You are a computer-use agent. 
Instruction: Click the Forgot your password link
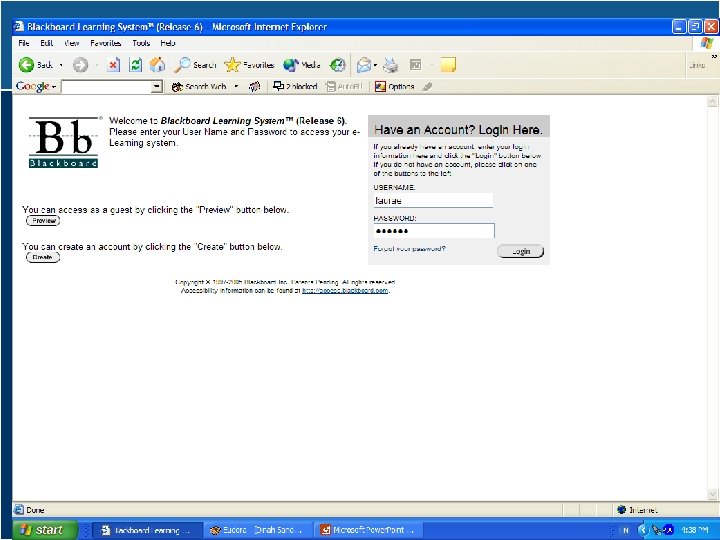coord(409,248)
